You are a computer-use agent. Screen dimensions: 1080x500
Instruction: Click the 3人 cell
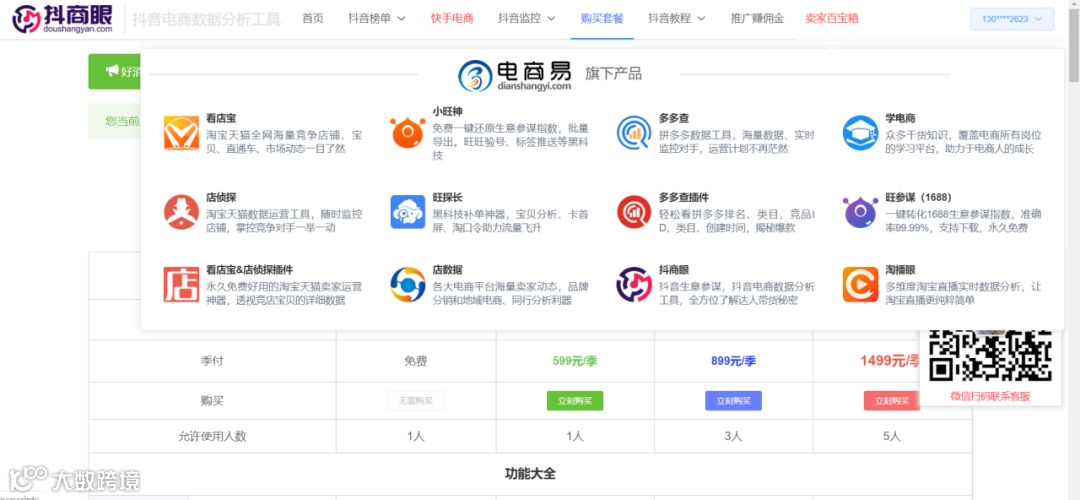coord(734,436)
